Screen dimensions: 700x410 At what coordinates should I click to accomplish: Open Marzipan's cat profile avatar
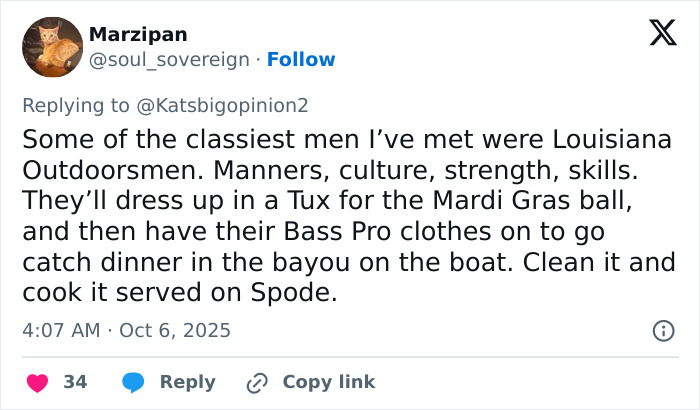coord(52,46)
